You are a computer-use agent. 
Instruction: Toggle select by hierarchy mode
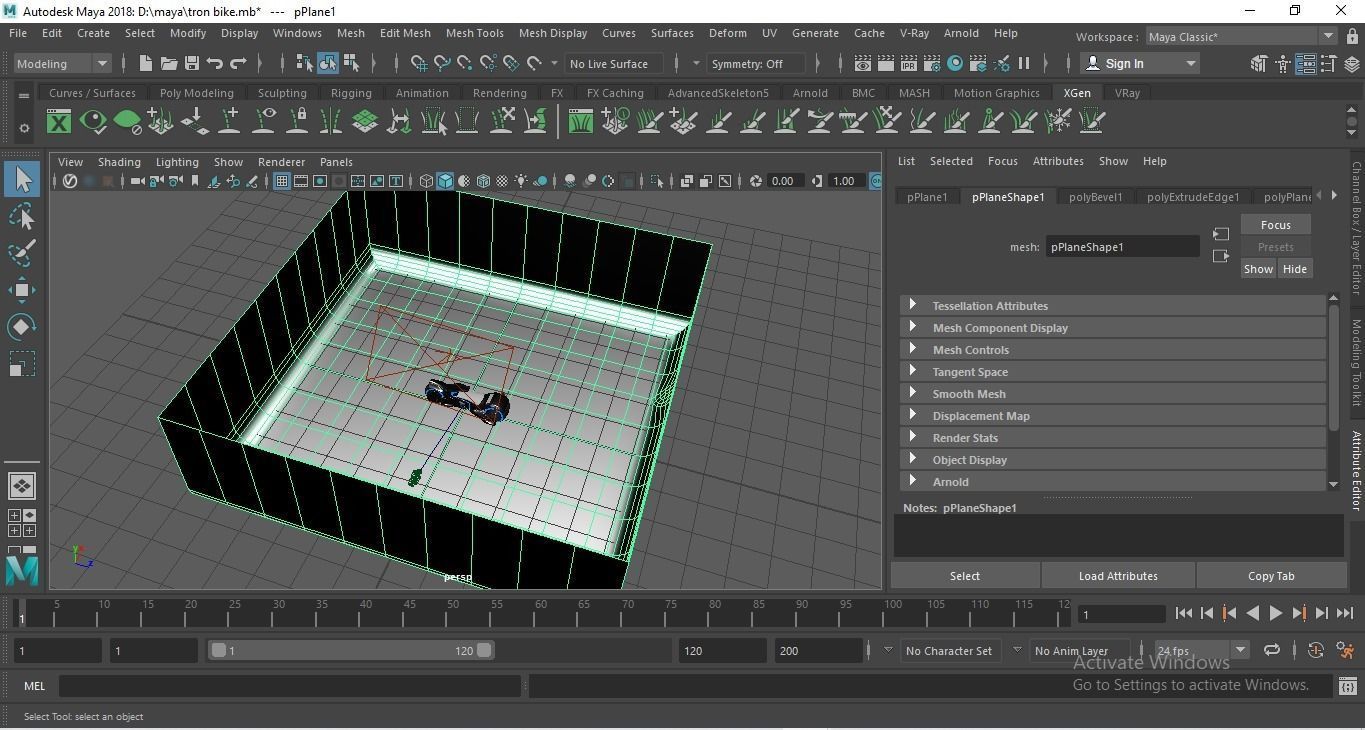tap(305, 63)
